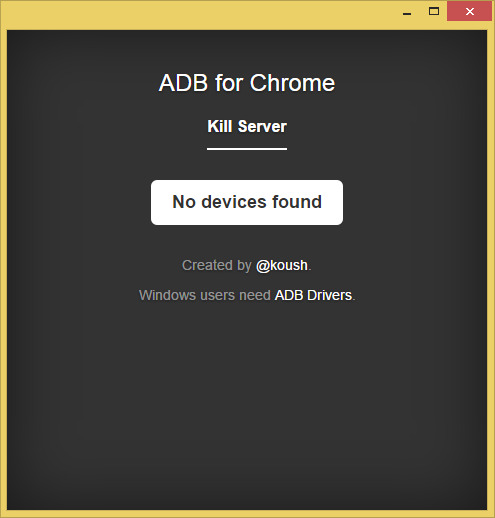Follow the ADB Drivers link
Image resolution: width=495 pixels, height=518 pixels.
313,295
